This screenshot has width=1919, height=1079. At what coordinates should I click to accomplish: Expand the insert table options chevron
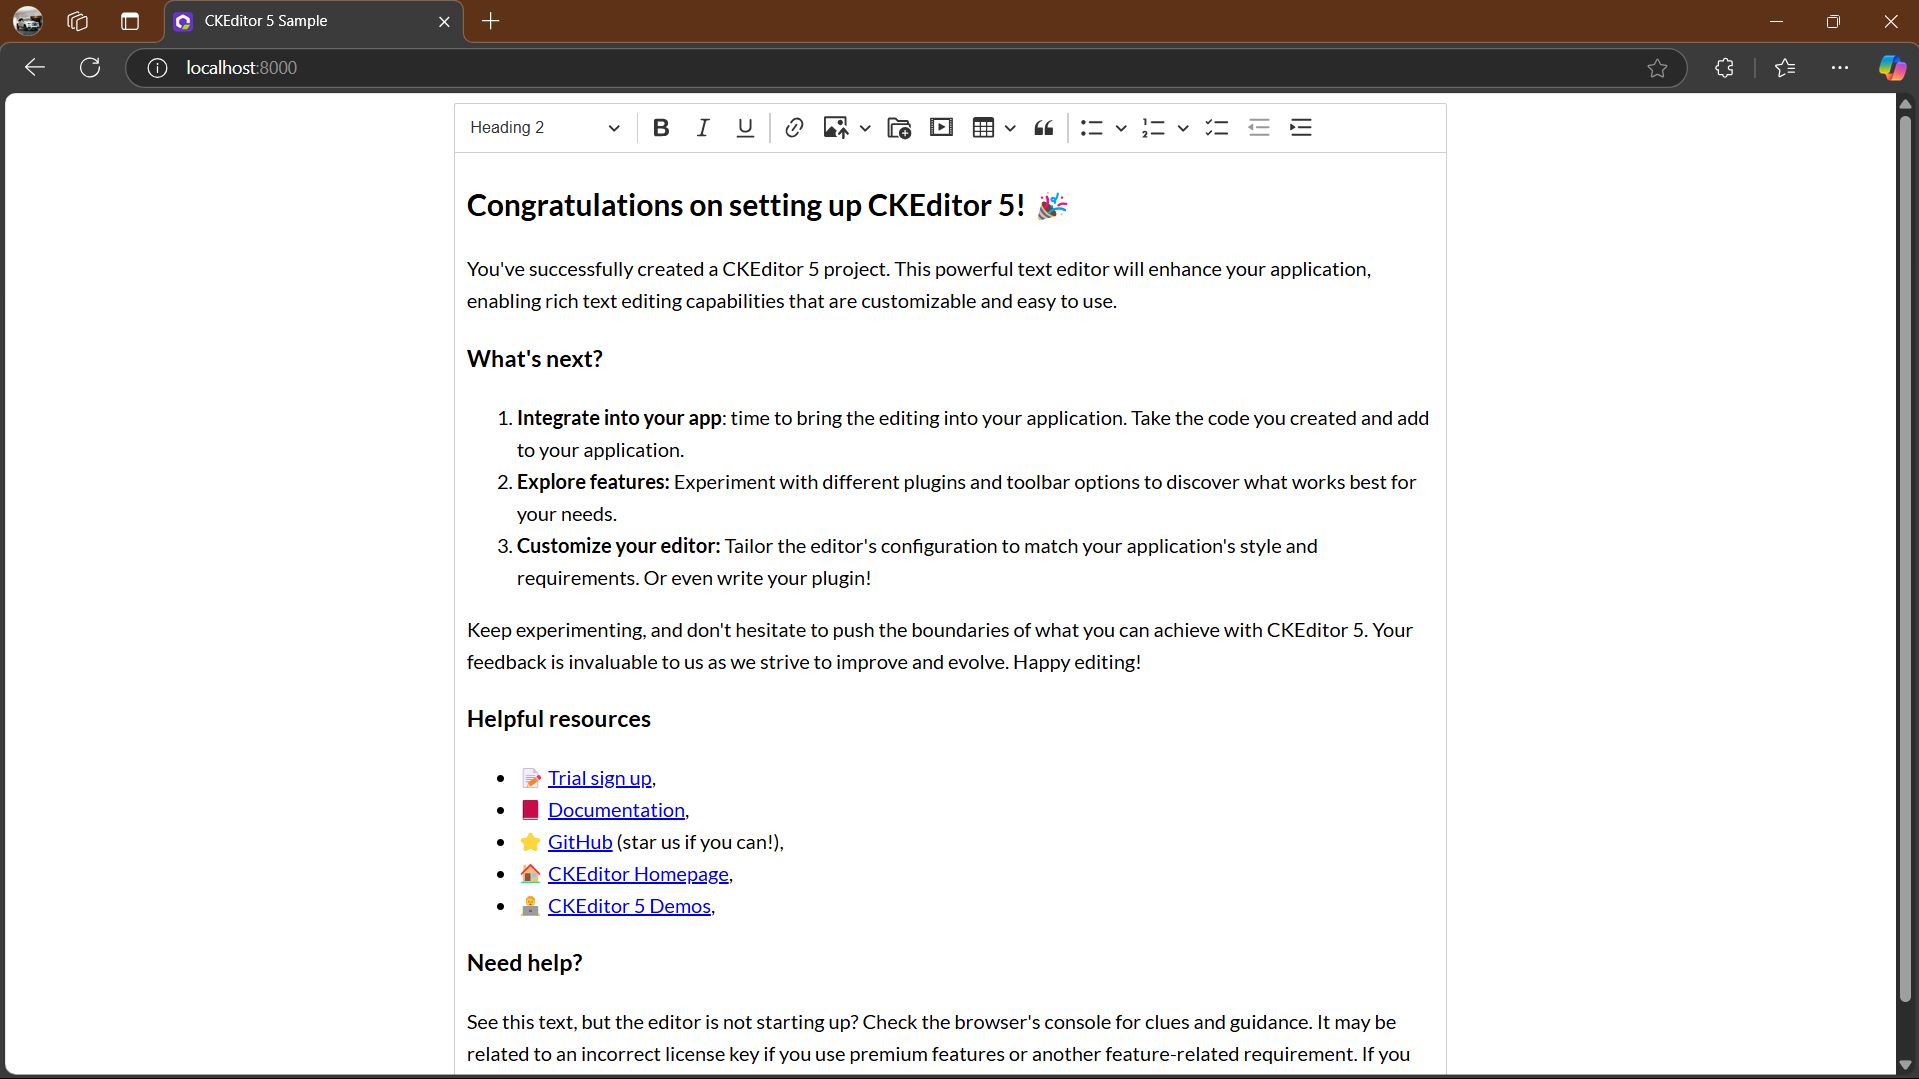tap(1010, 127)
